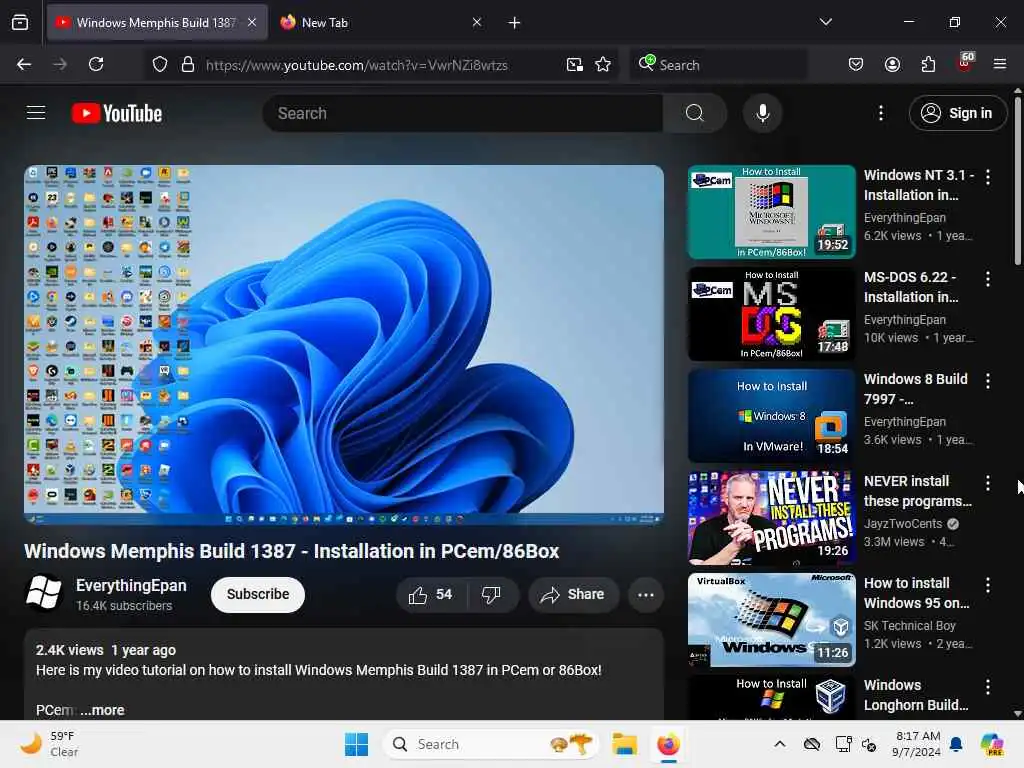Open a new tab with plus button
Image resolution: width=1024 pixels, height=768 pixels.
(x=515, y=23)
